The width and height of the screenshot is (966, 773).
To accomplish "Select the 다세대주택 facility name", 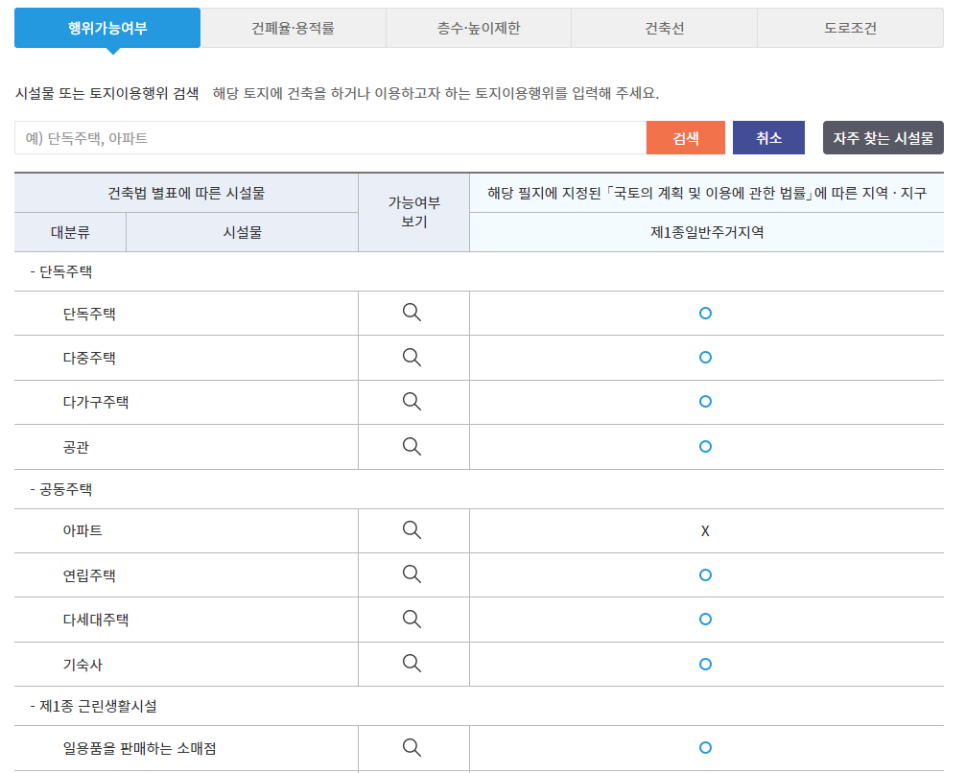I will (x=95, y=620).
